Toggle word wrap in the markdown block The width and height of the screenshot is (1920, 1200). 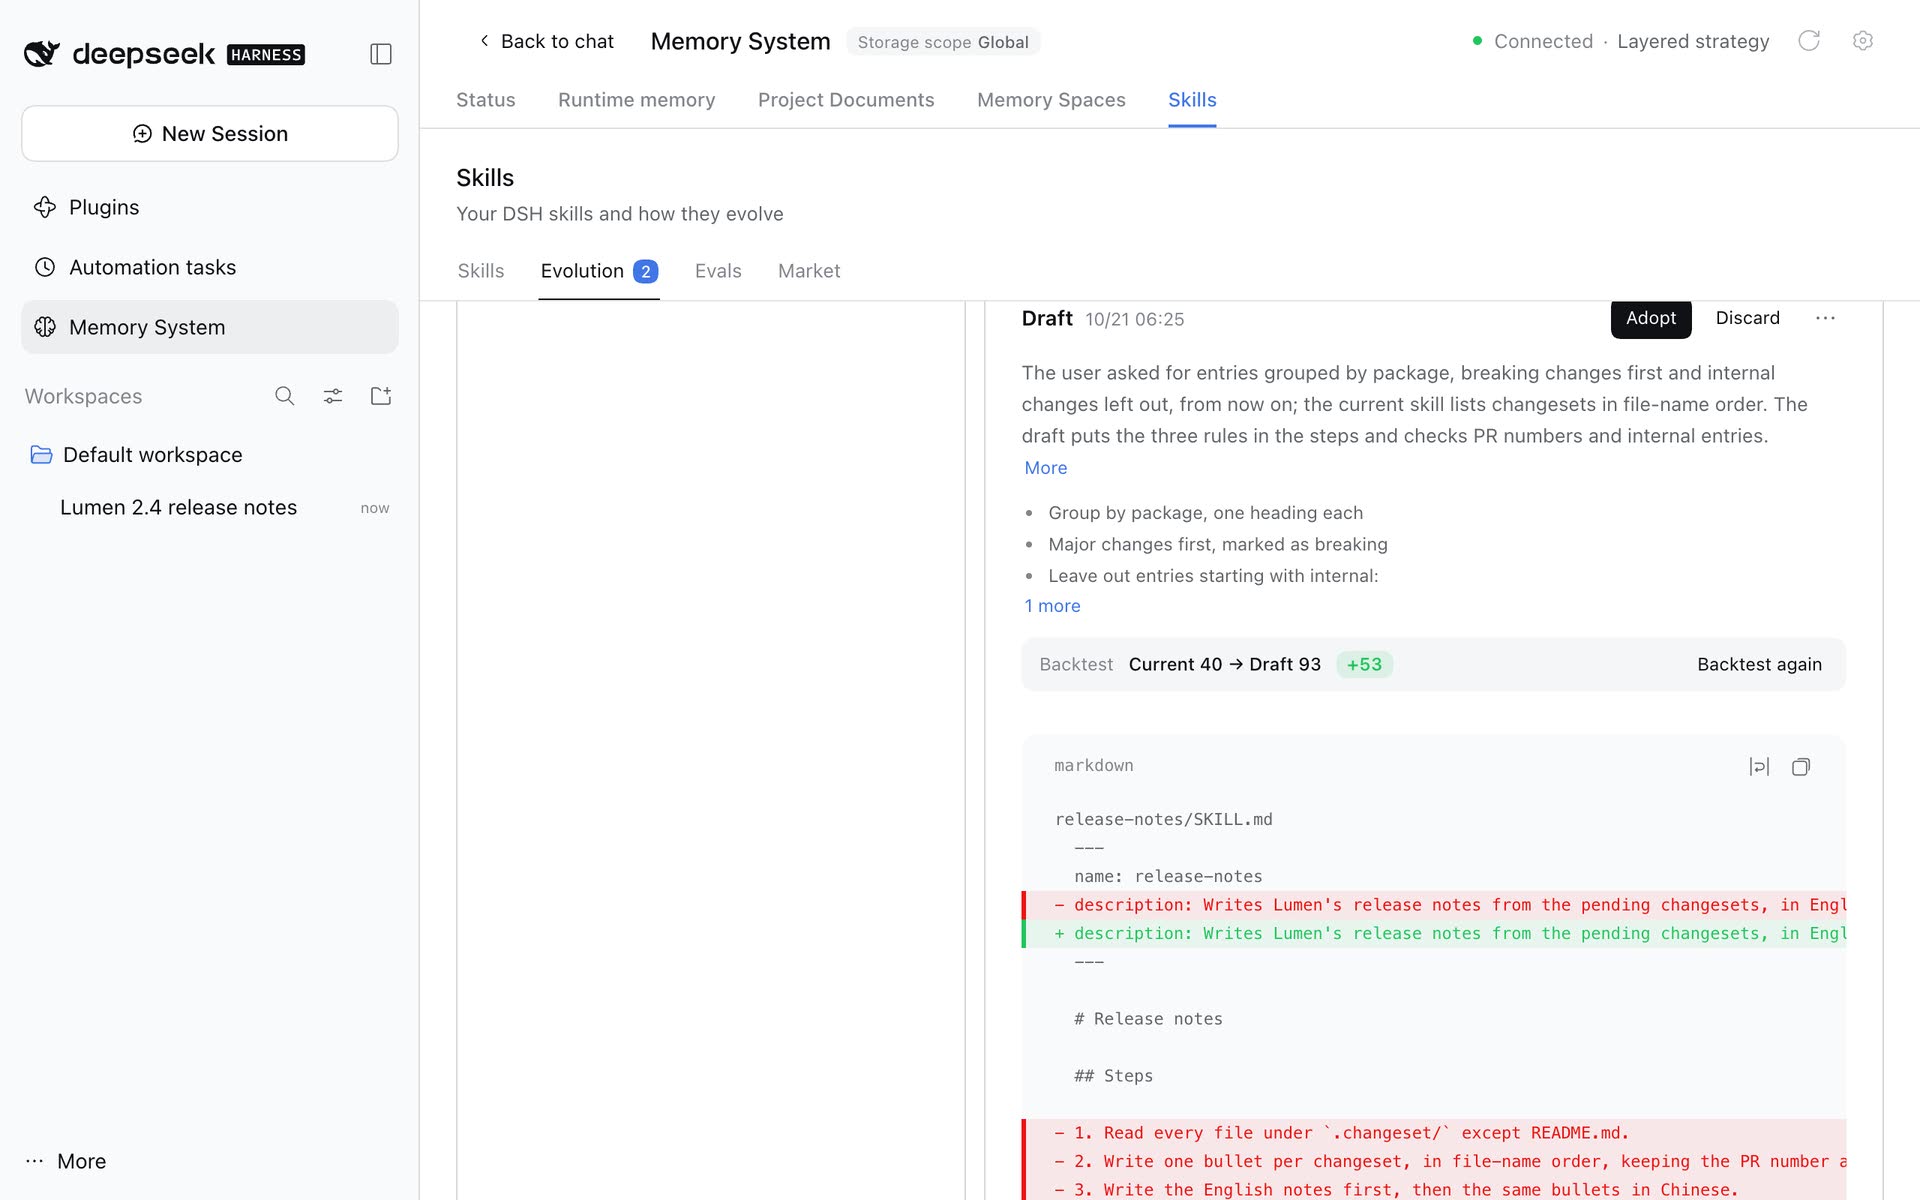click(x=1759, y=767)
